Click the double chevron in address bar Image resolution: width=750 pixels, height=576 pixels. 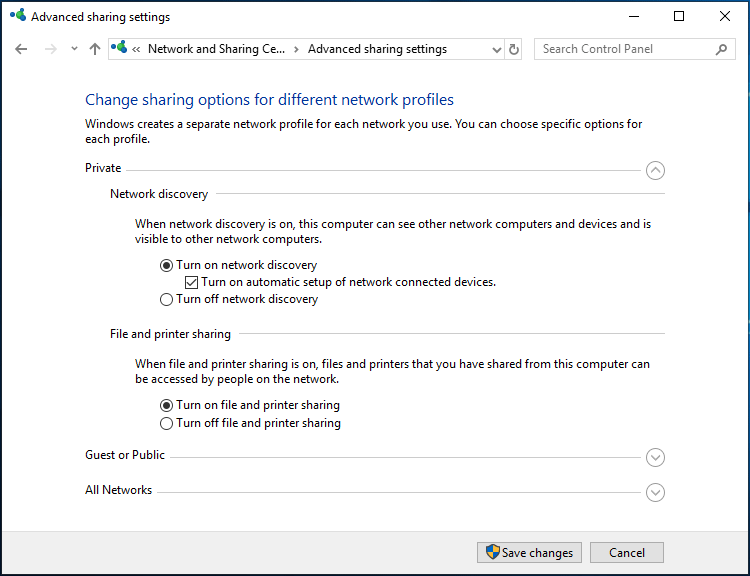[x=136, y=49]
